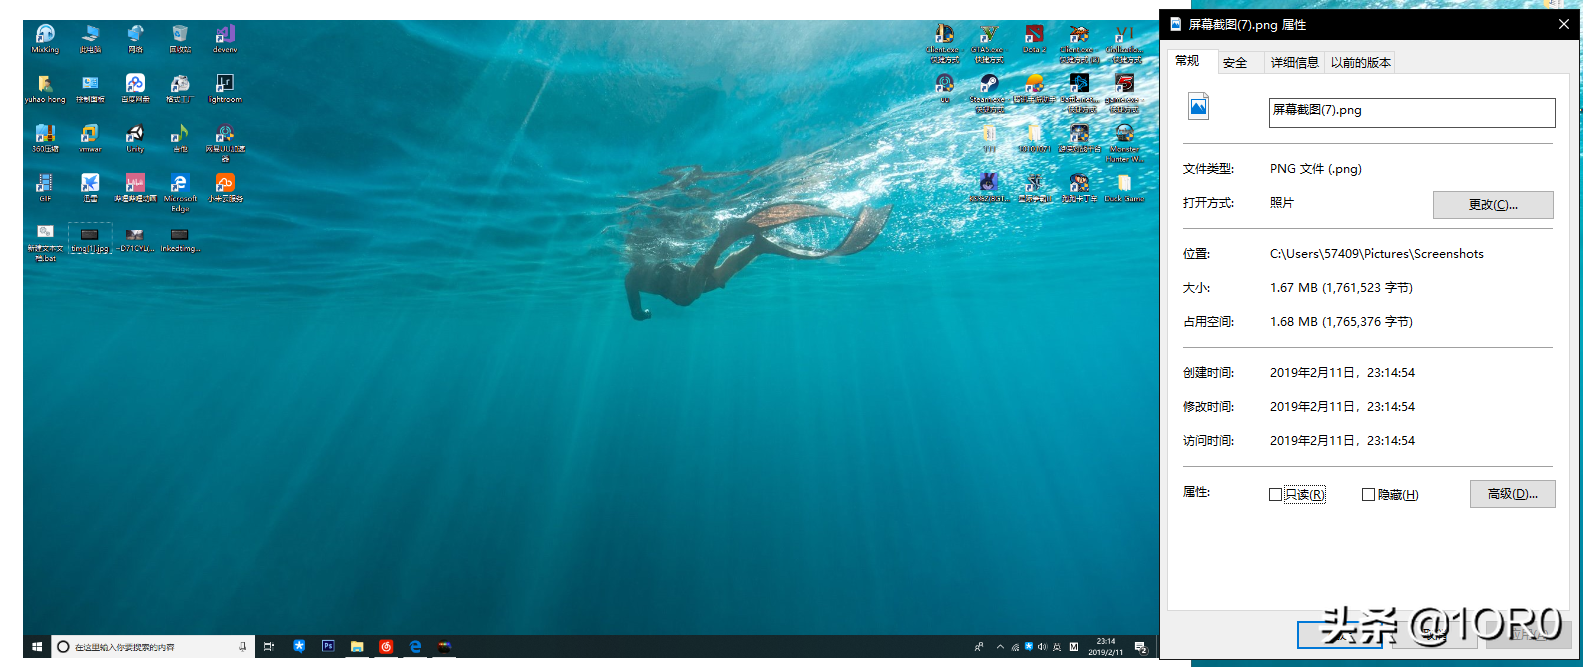Select the Microsoft Edge desktop icon

click(x=180, y=185)
